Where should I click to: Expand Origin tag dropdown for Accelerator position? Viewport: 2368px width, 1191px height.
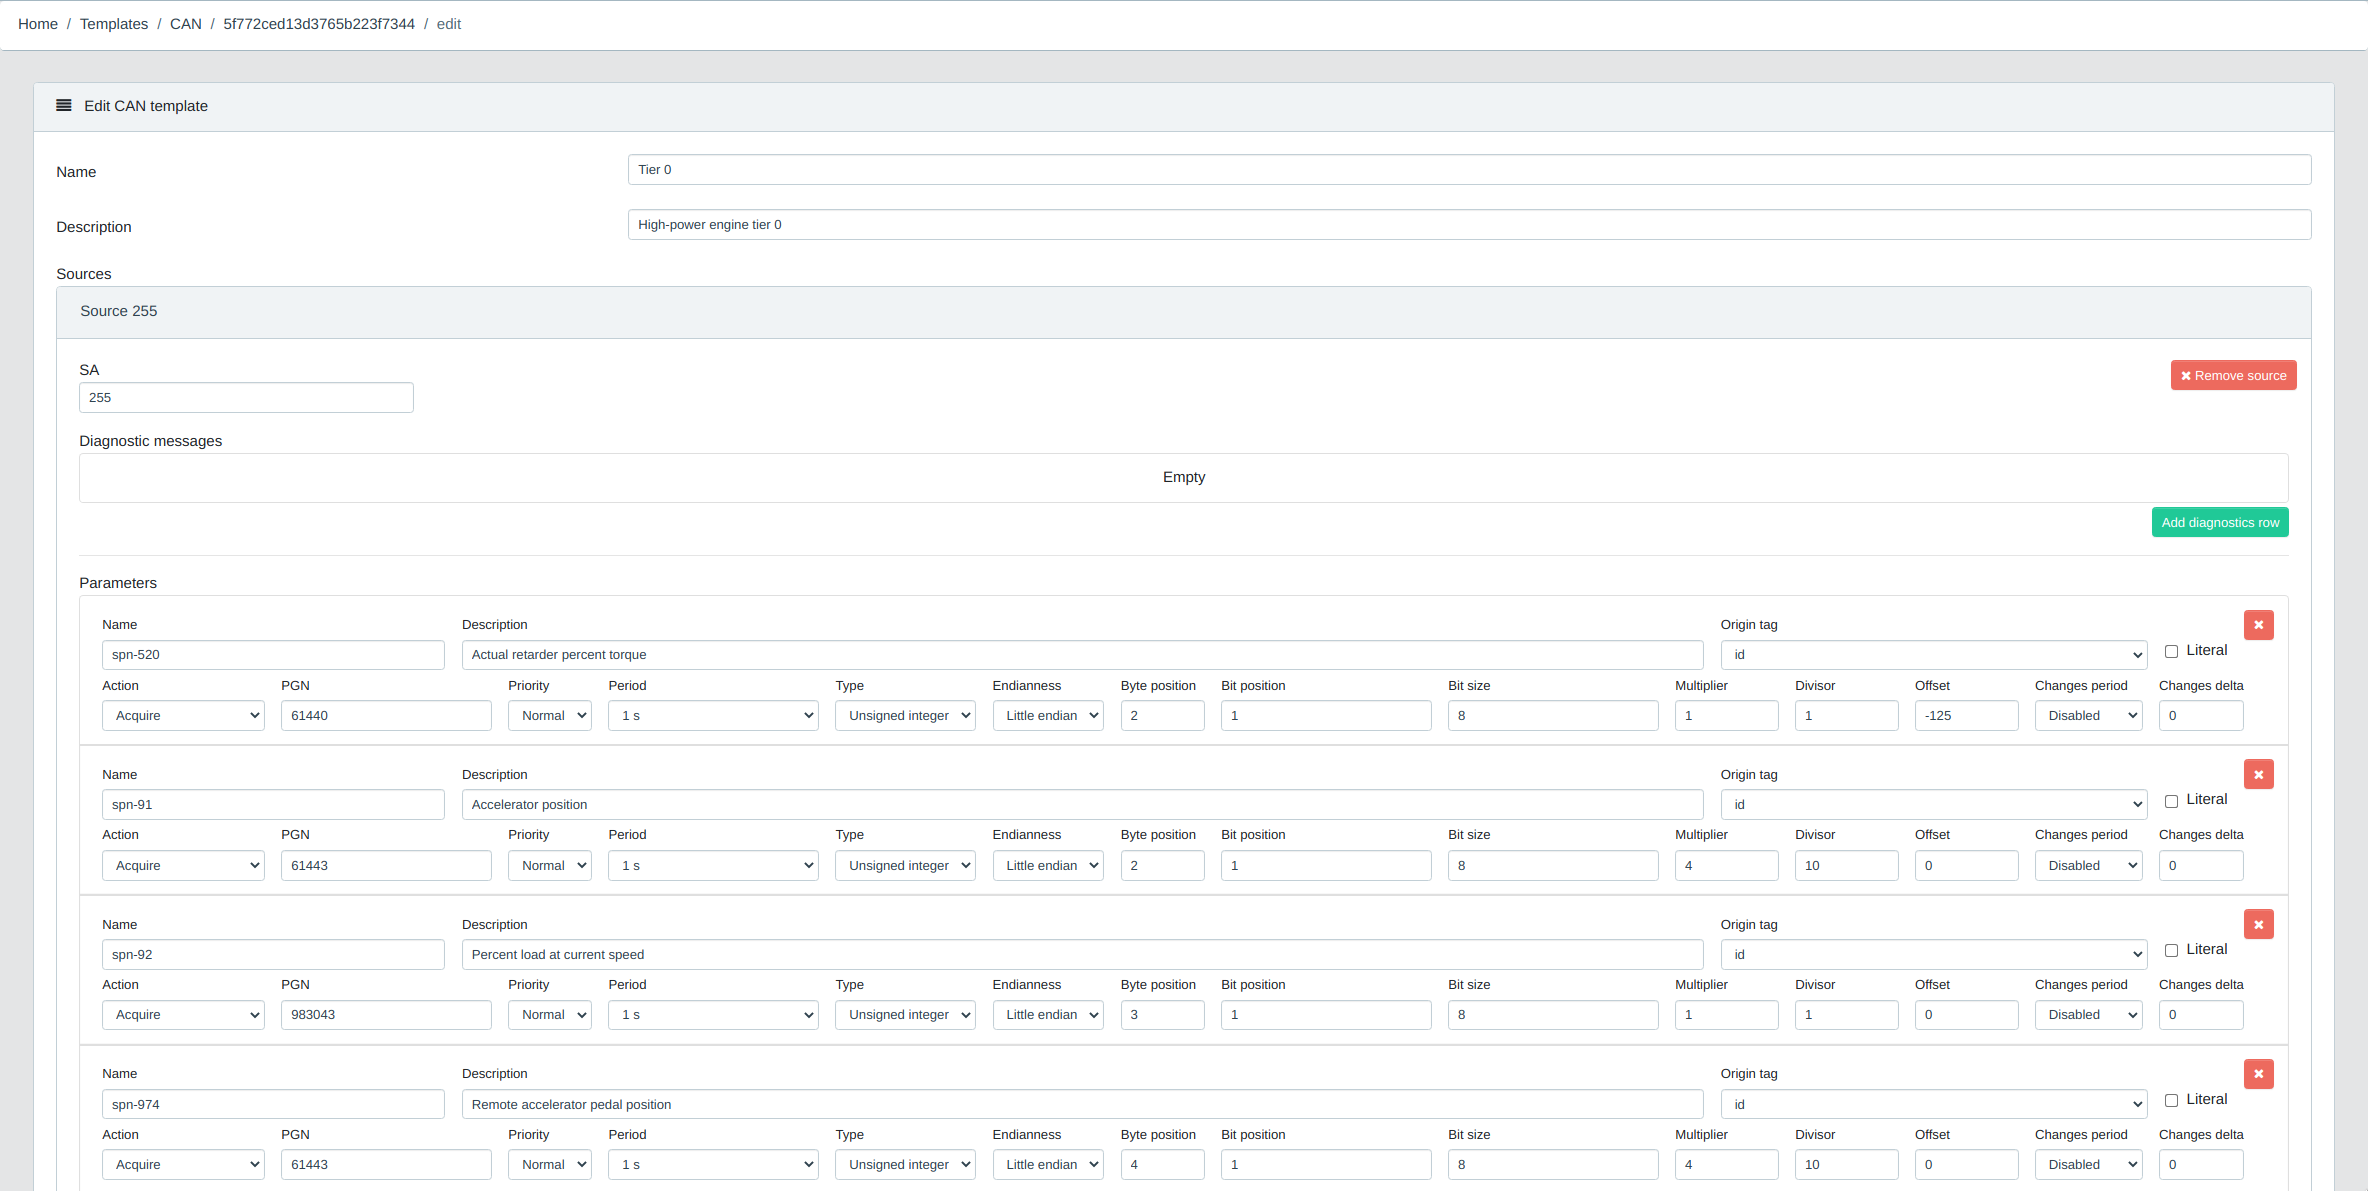coord(1933,805)
